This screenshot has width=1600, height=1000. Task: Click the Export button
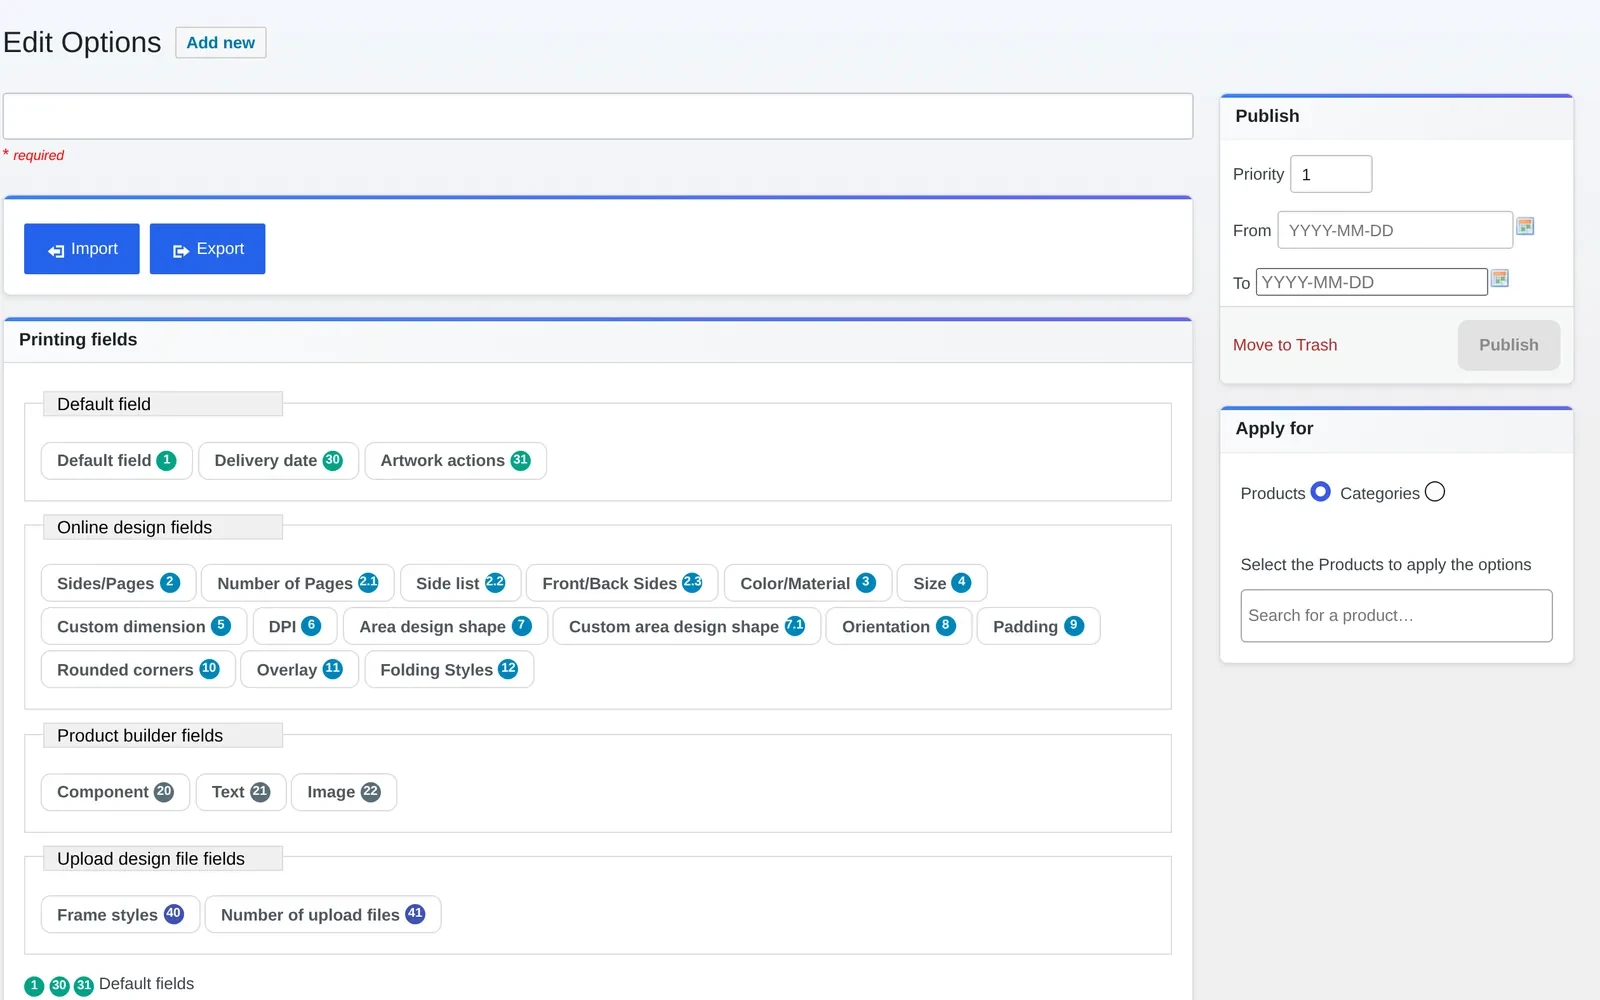click(x=208, y=249)
